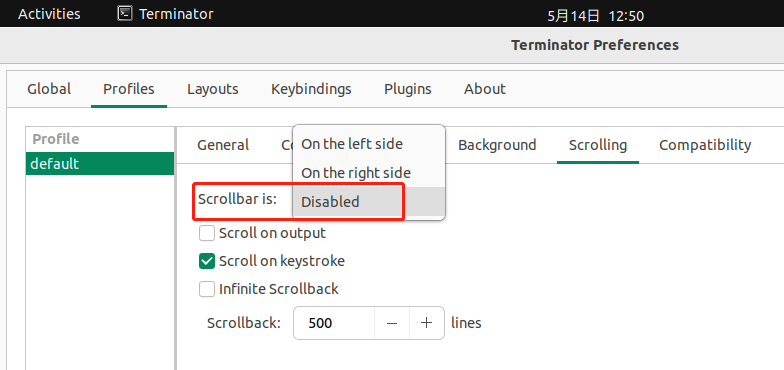Viewport: 784px width, 370px height.
Task: Open the Layouts tab
Action: pyautogui.click(x=212, y=89)
